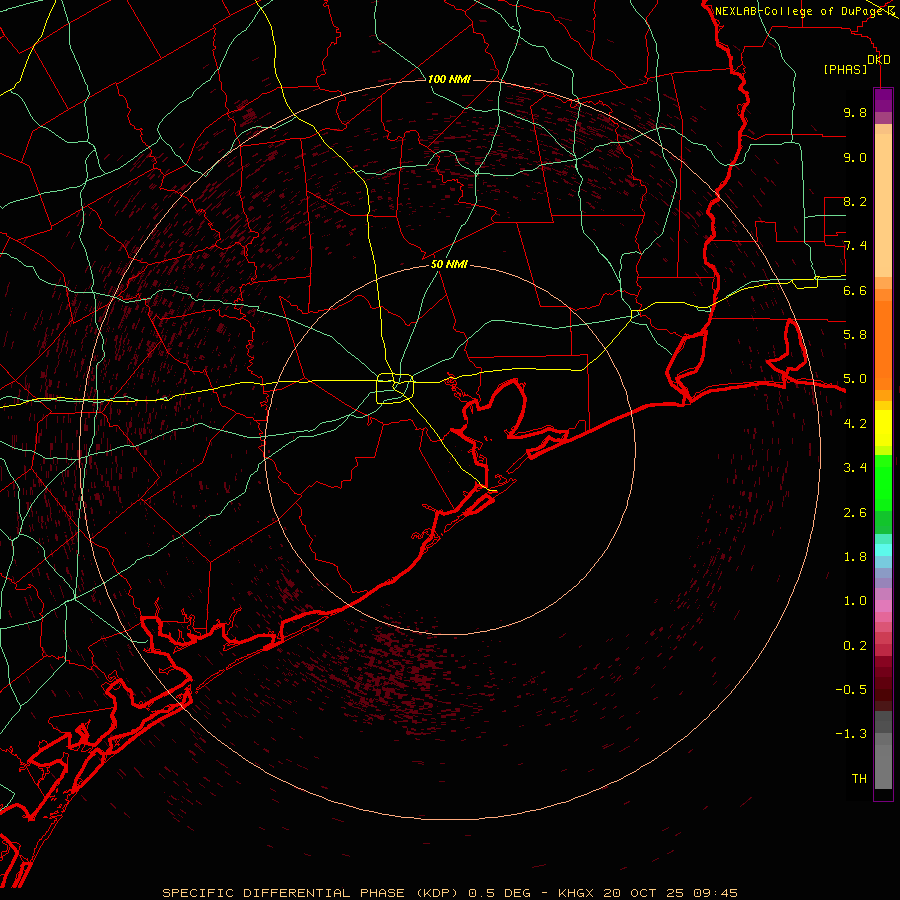Select the -1.3 scale label
This screenshot has width=900, height=900.
(851, 734)
